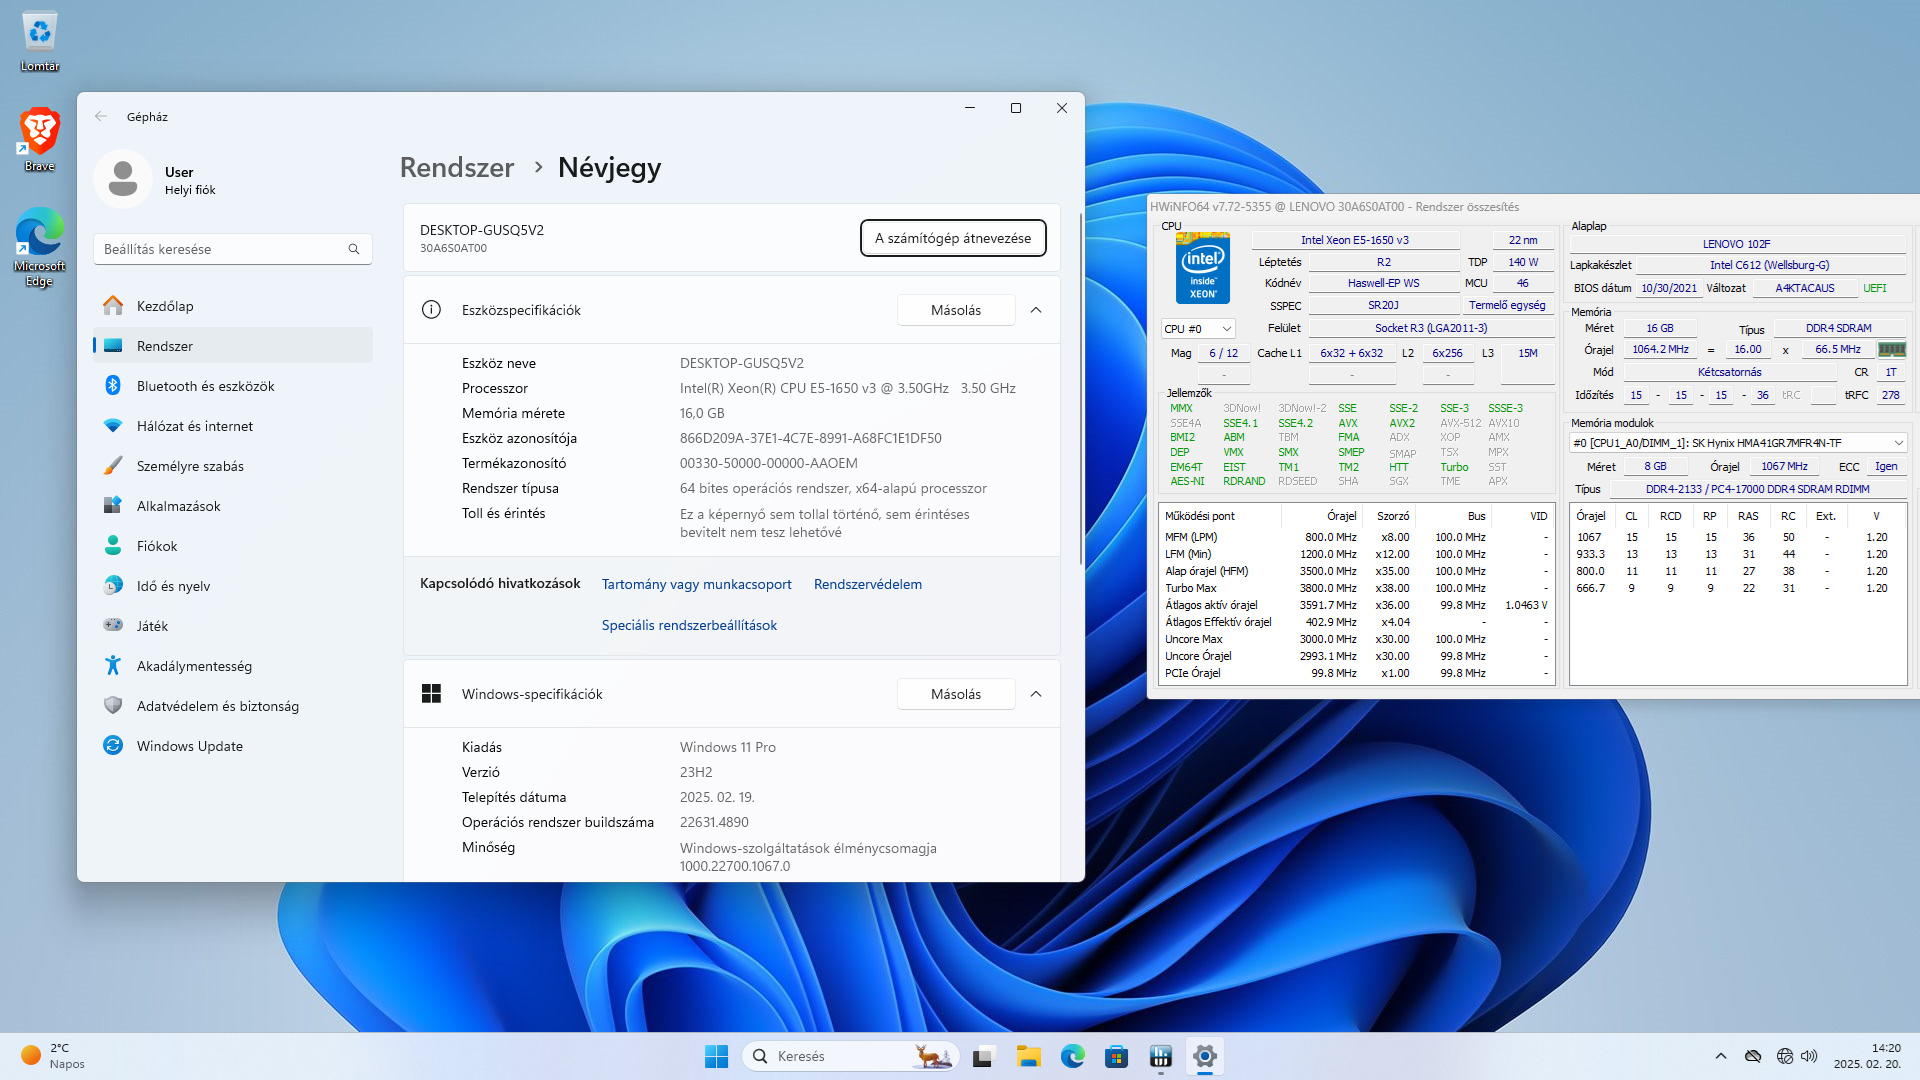Collapse the Eszközspecifikációk section
This screenshot has width=1920, height=1080.
[x=1036, y=310]
